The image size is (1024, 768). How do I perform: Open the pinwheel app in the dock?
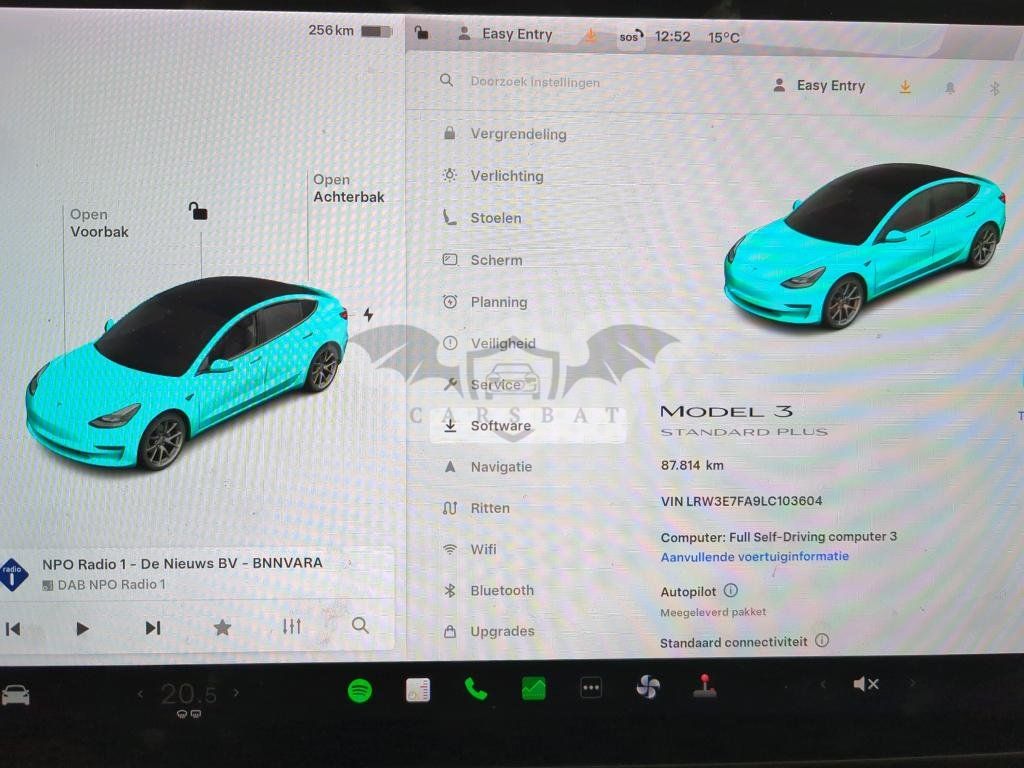pyautogui.click(x=648, y=687)
